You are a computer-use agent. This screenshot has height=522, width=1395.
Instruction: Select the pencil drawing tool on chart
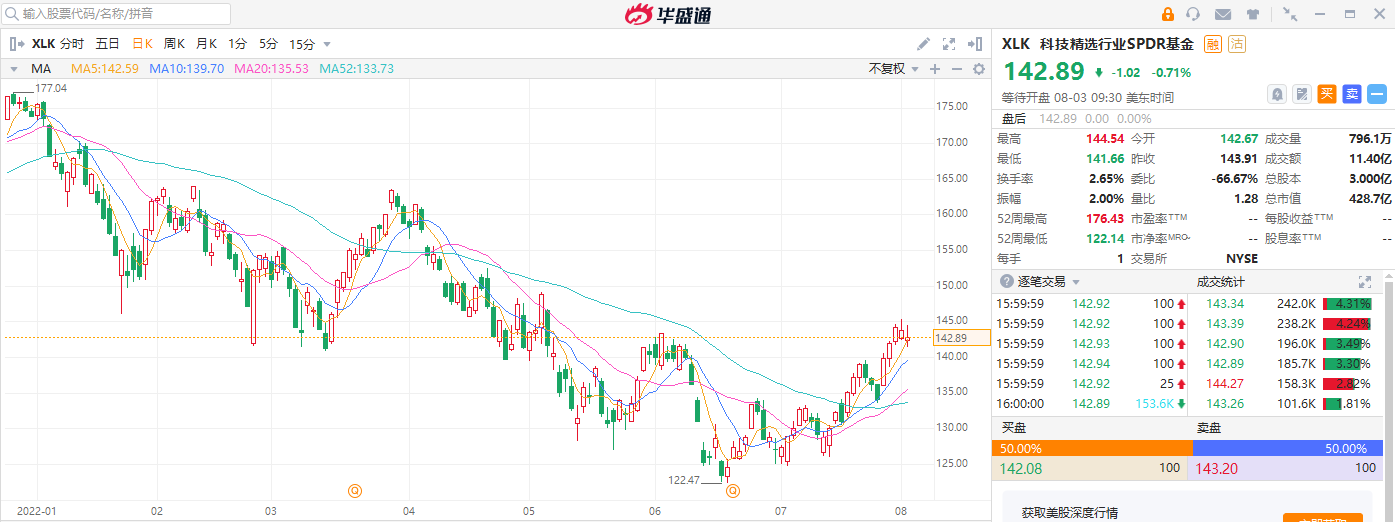point(923,44)
